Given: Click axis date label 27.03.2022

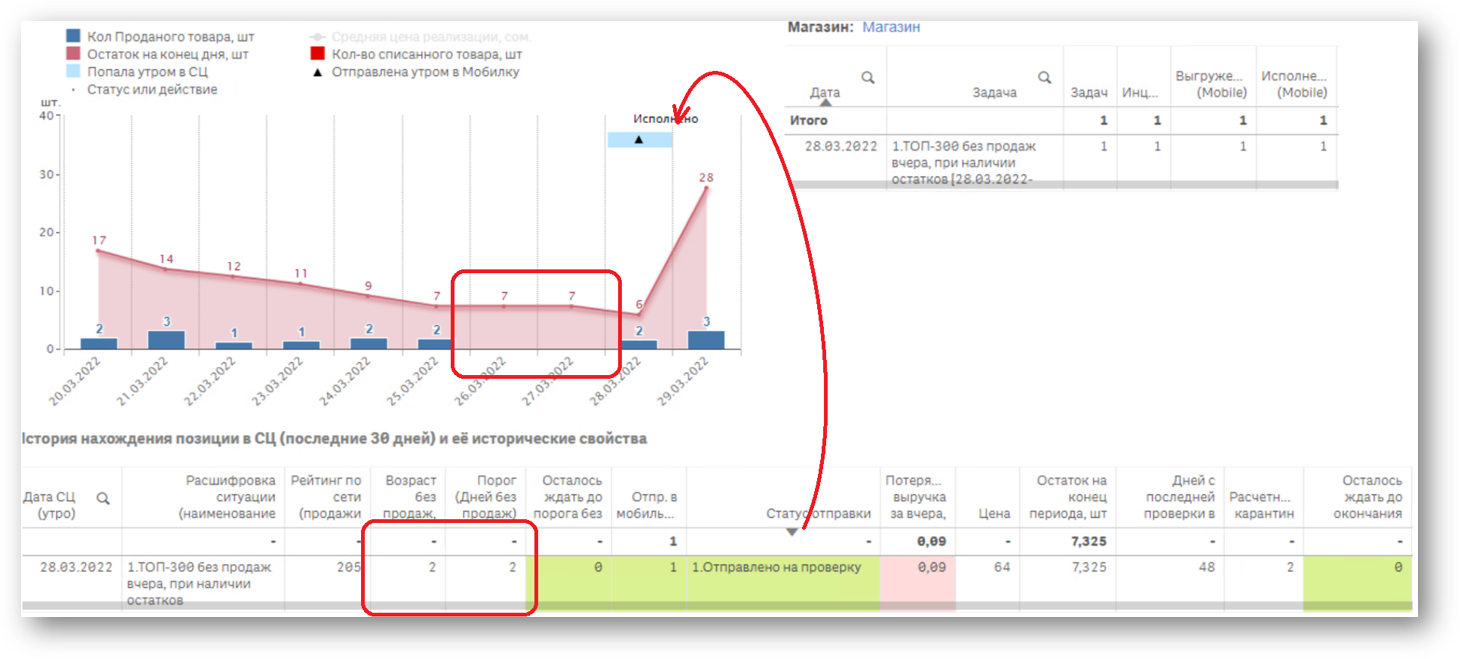Looking at the screenshot, I should click(x=548, y=382).
